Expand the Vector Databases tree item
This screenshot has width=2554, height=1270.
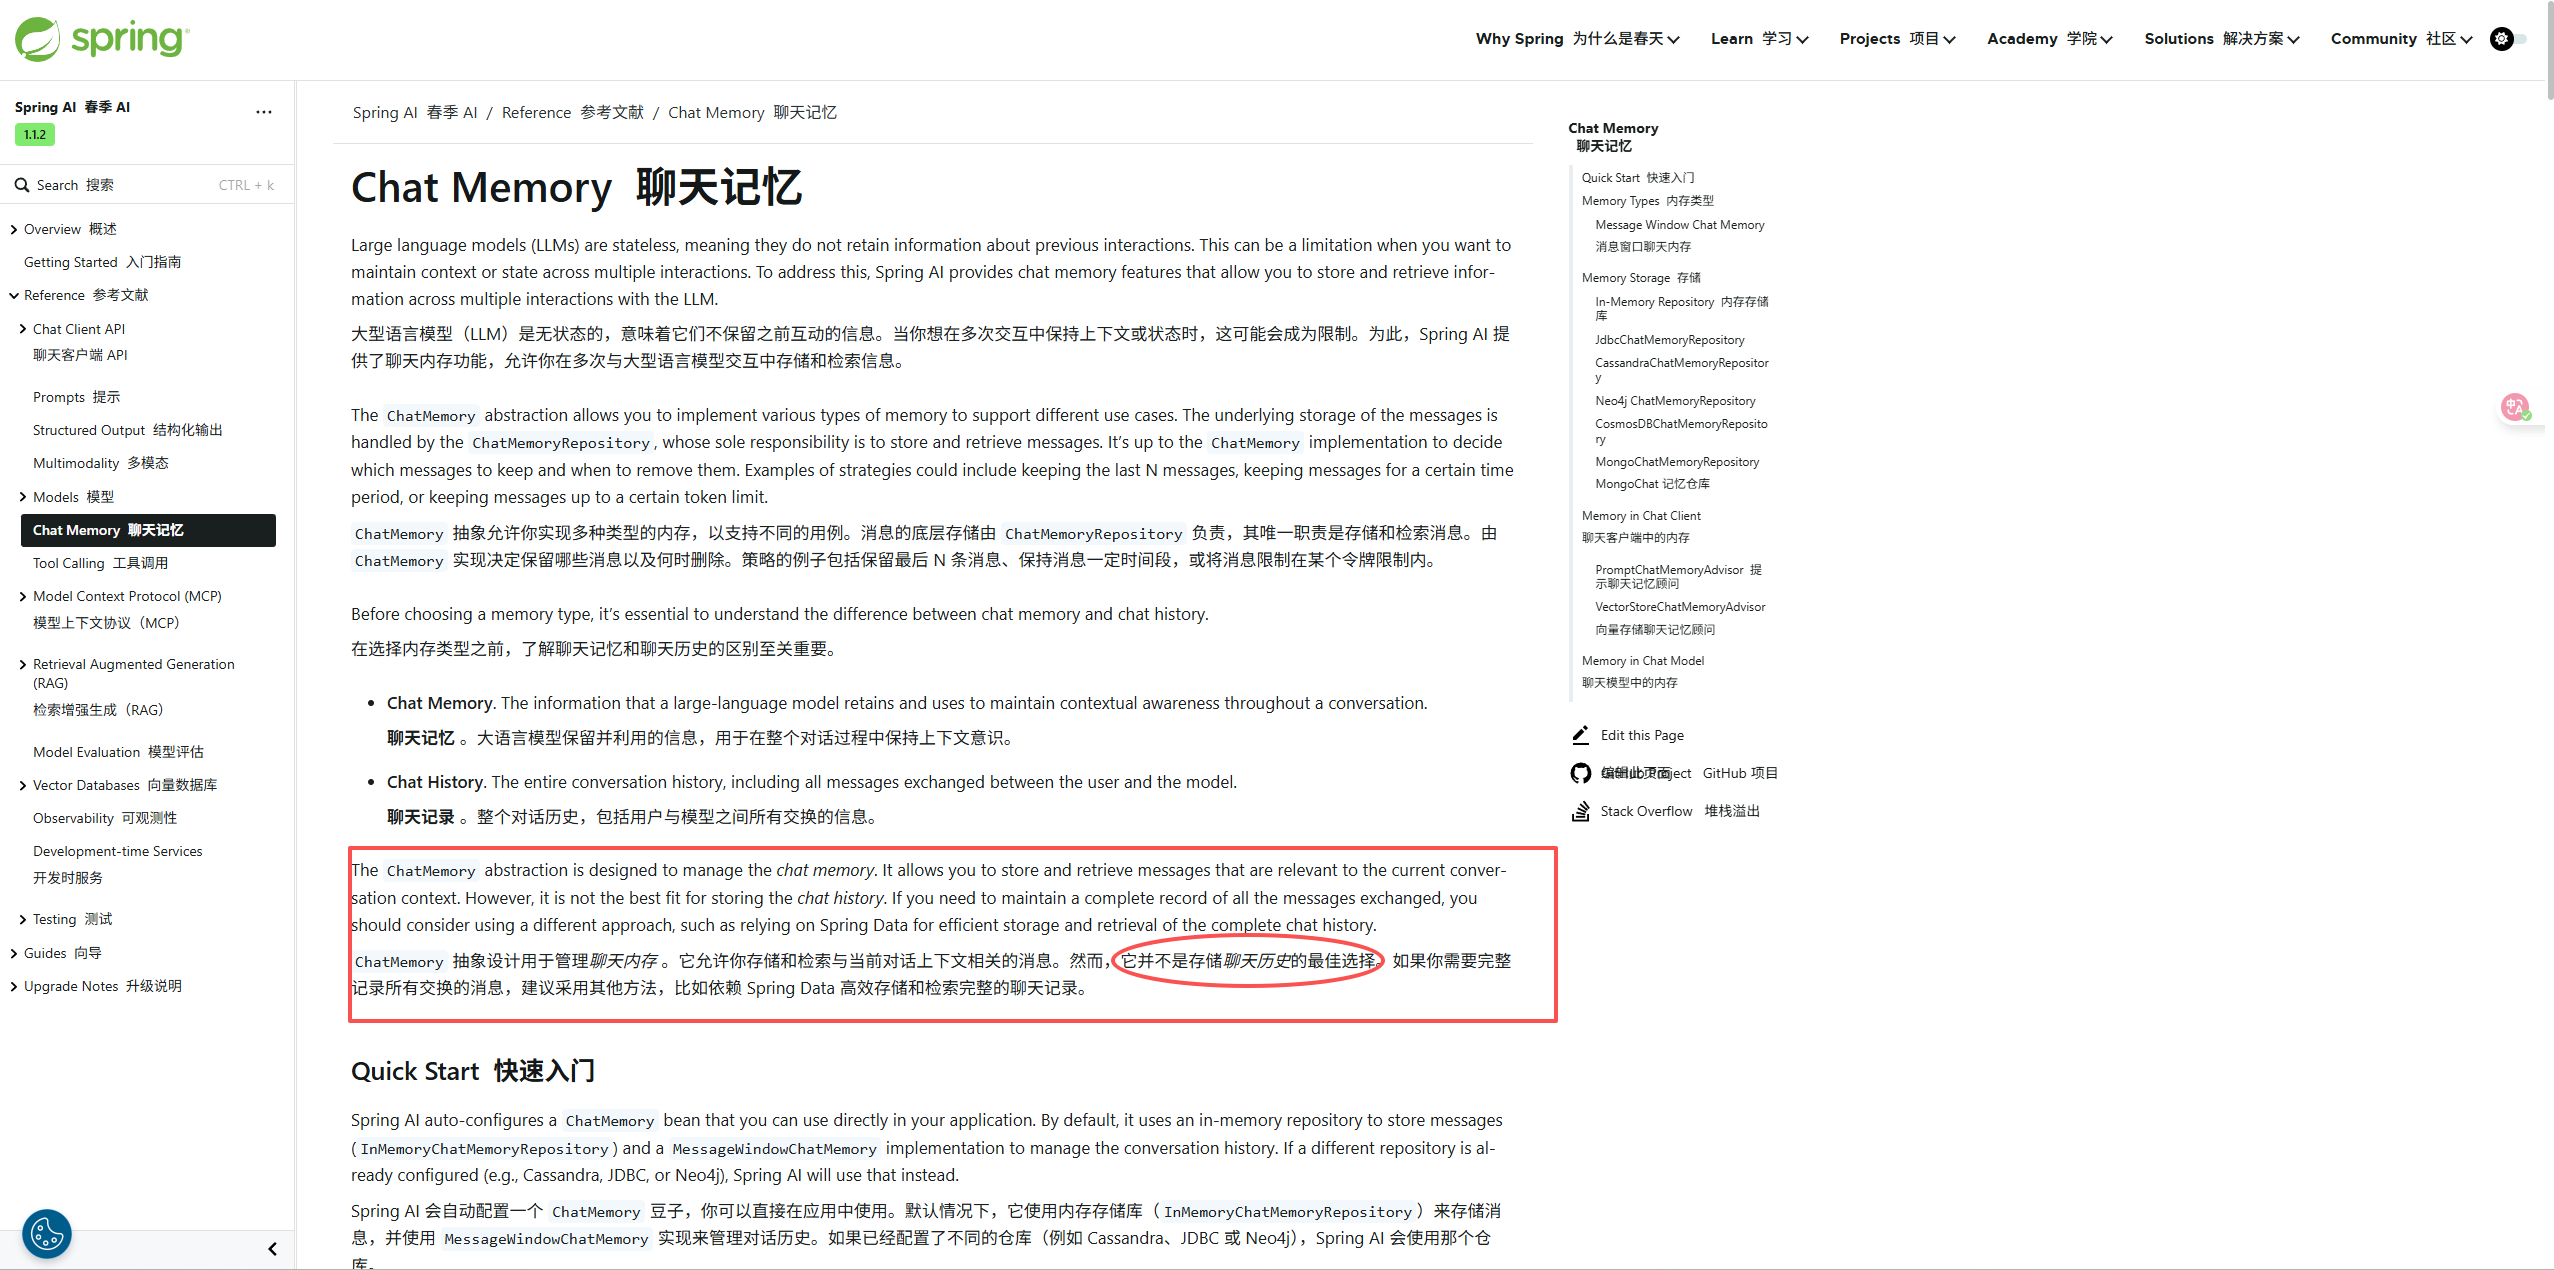(23, 785)
